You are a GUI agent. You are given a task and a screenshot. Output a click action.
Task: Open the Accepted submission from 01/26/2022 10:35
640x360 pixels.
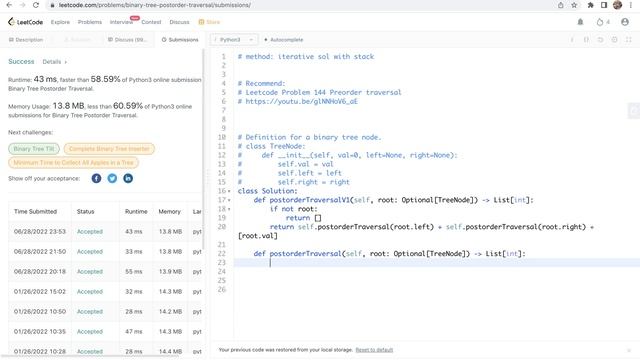pos(90,331)
